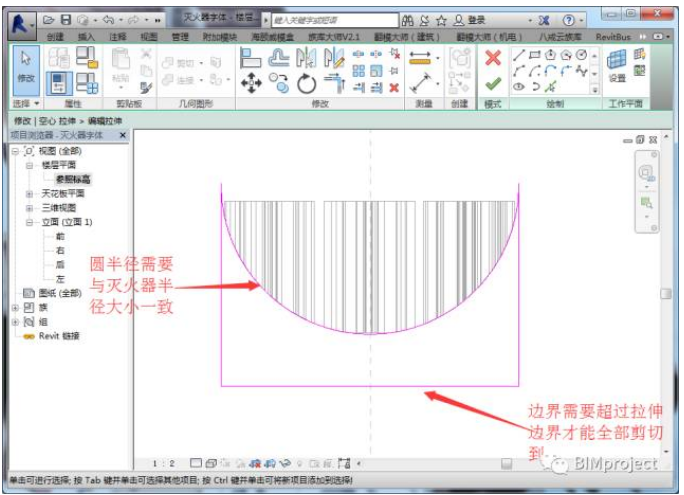
Task: Click the 设置 work plane icon
Action: tap(617, 66)
